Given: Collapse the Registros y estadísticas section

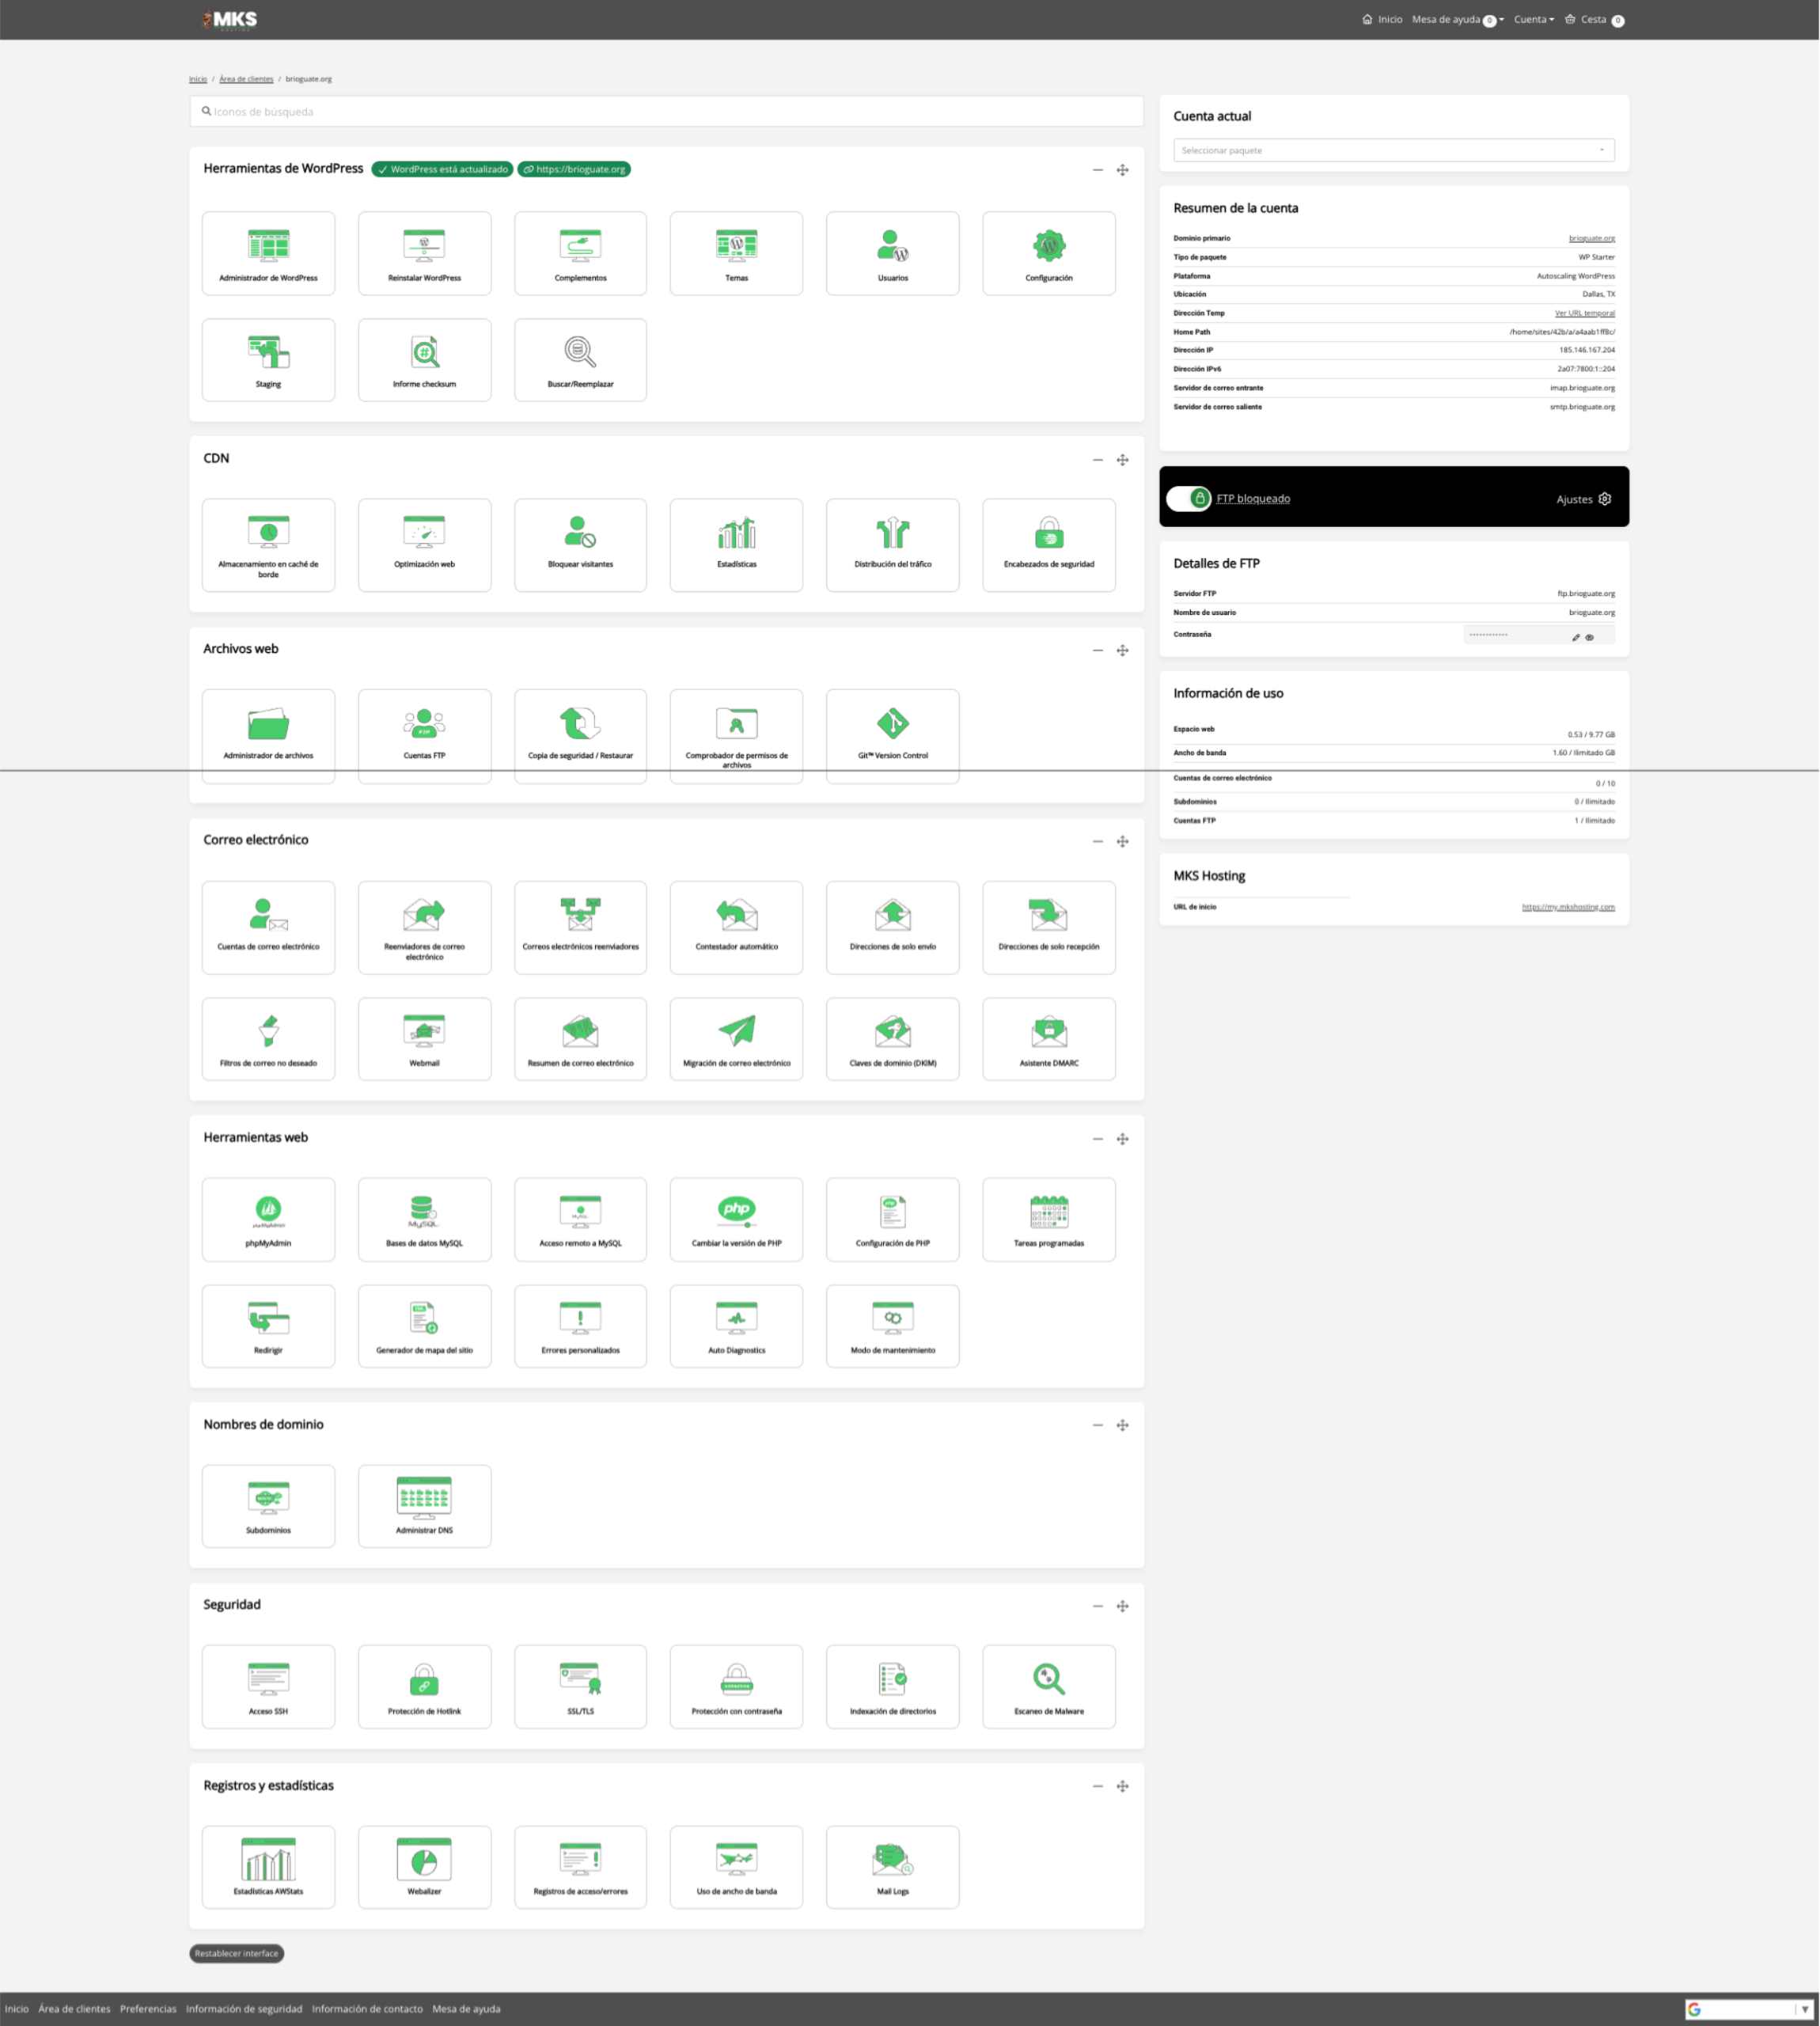Looking at the screenshot, I should [x=1097, y=1786].
